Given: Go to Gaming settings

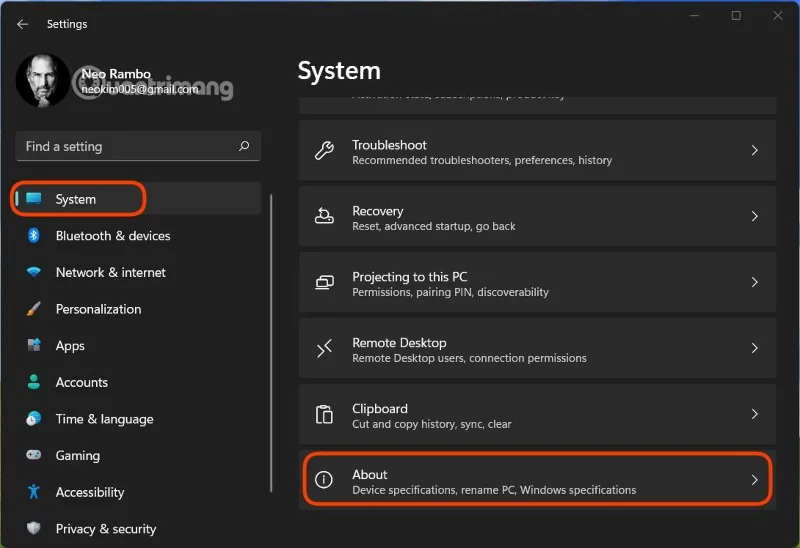Looking at the screenshot, I should [138, 455].
